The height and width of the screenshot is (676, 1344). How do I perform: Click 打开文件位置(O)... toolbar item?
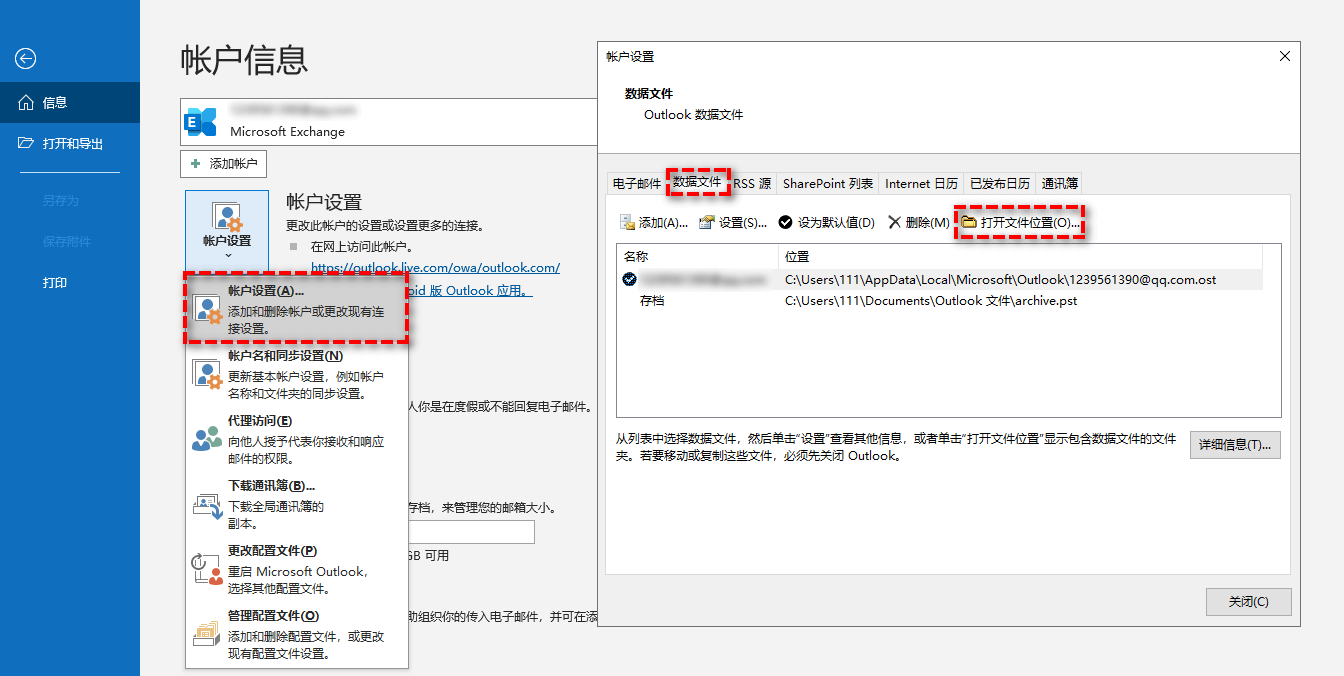coord(1020,222)
